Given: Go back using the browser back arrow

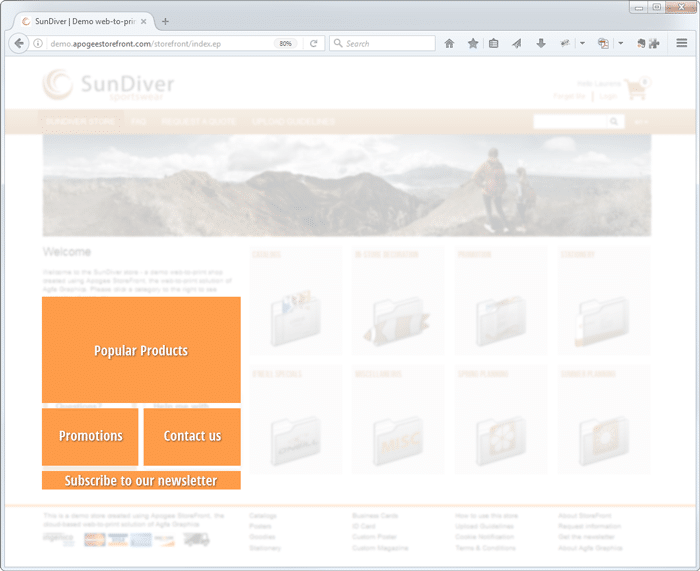Looking at the screenshot, I should pos(19,43).
